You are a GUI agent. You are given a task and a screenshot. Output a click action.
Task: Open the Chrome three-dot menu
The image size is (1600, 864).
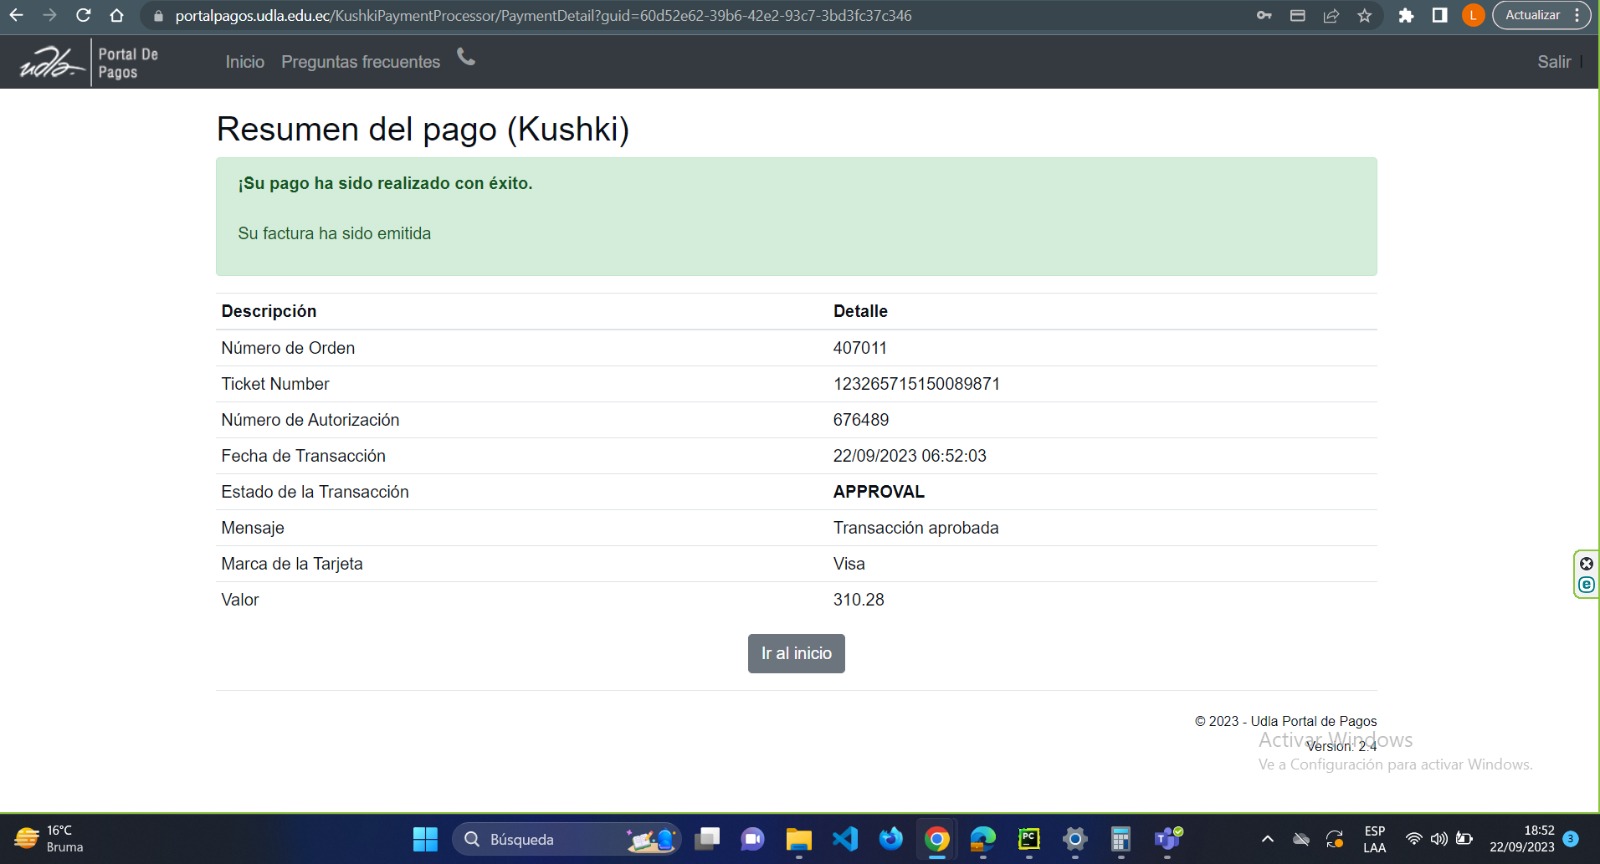1577,16
